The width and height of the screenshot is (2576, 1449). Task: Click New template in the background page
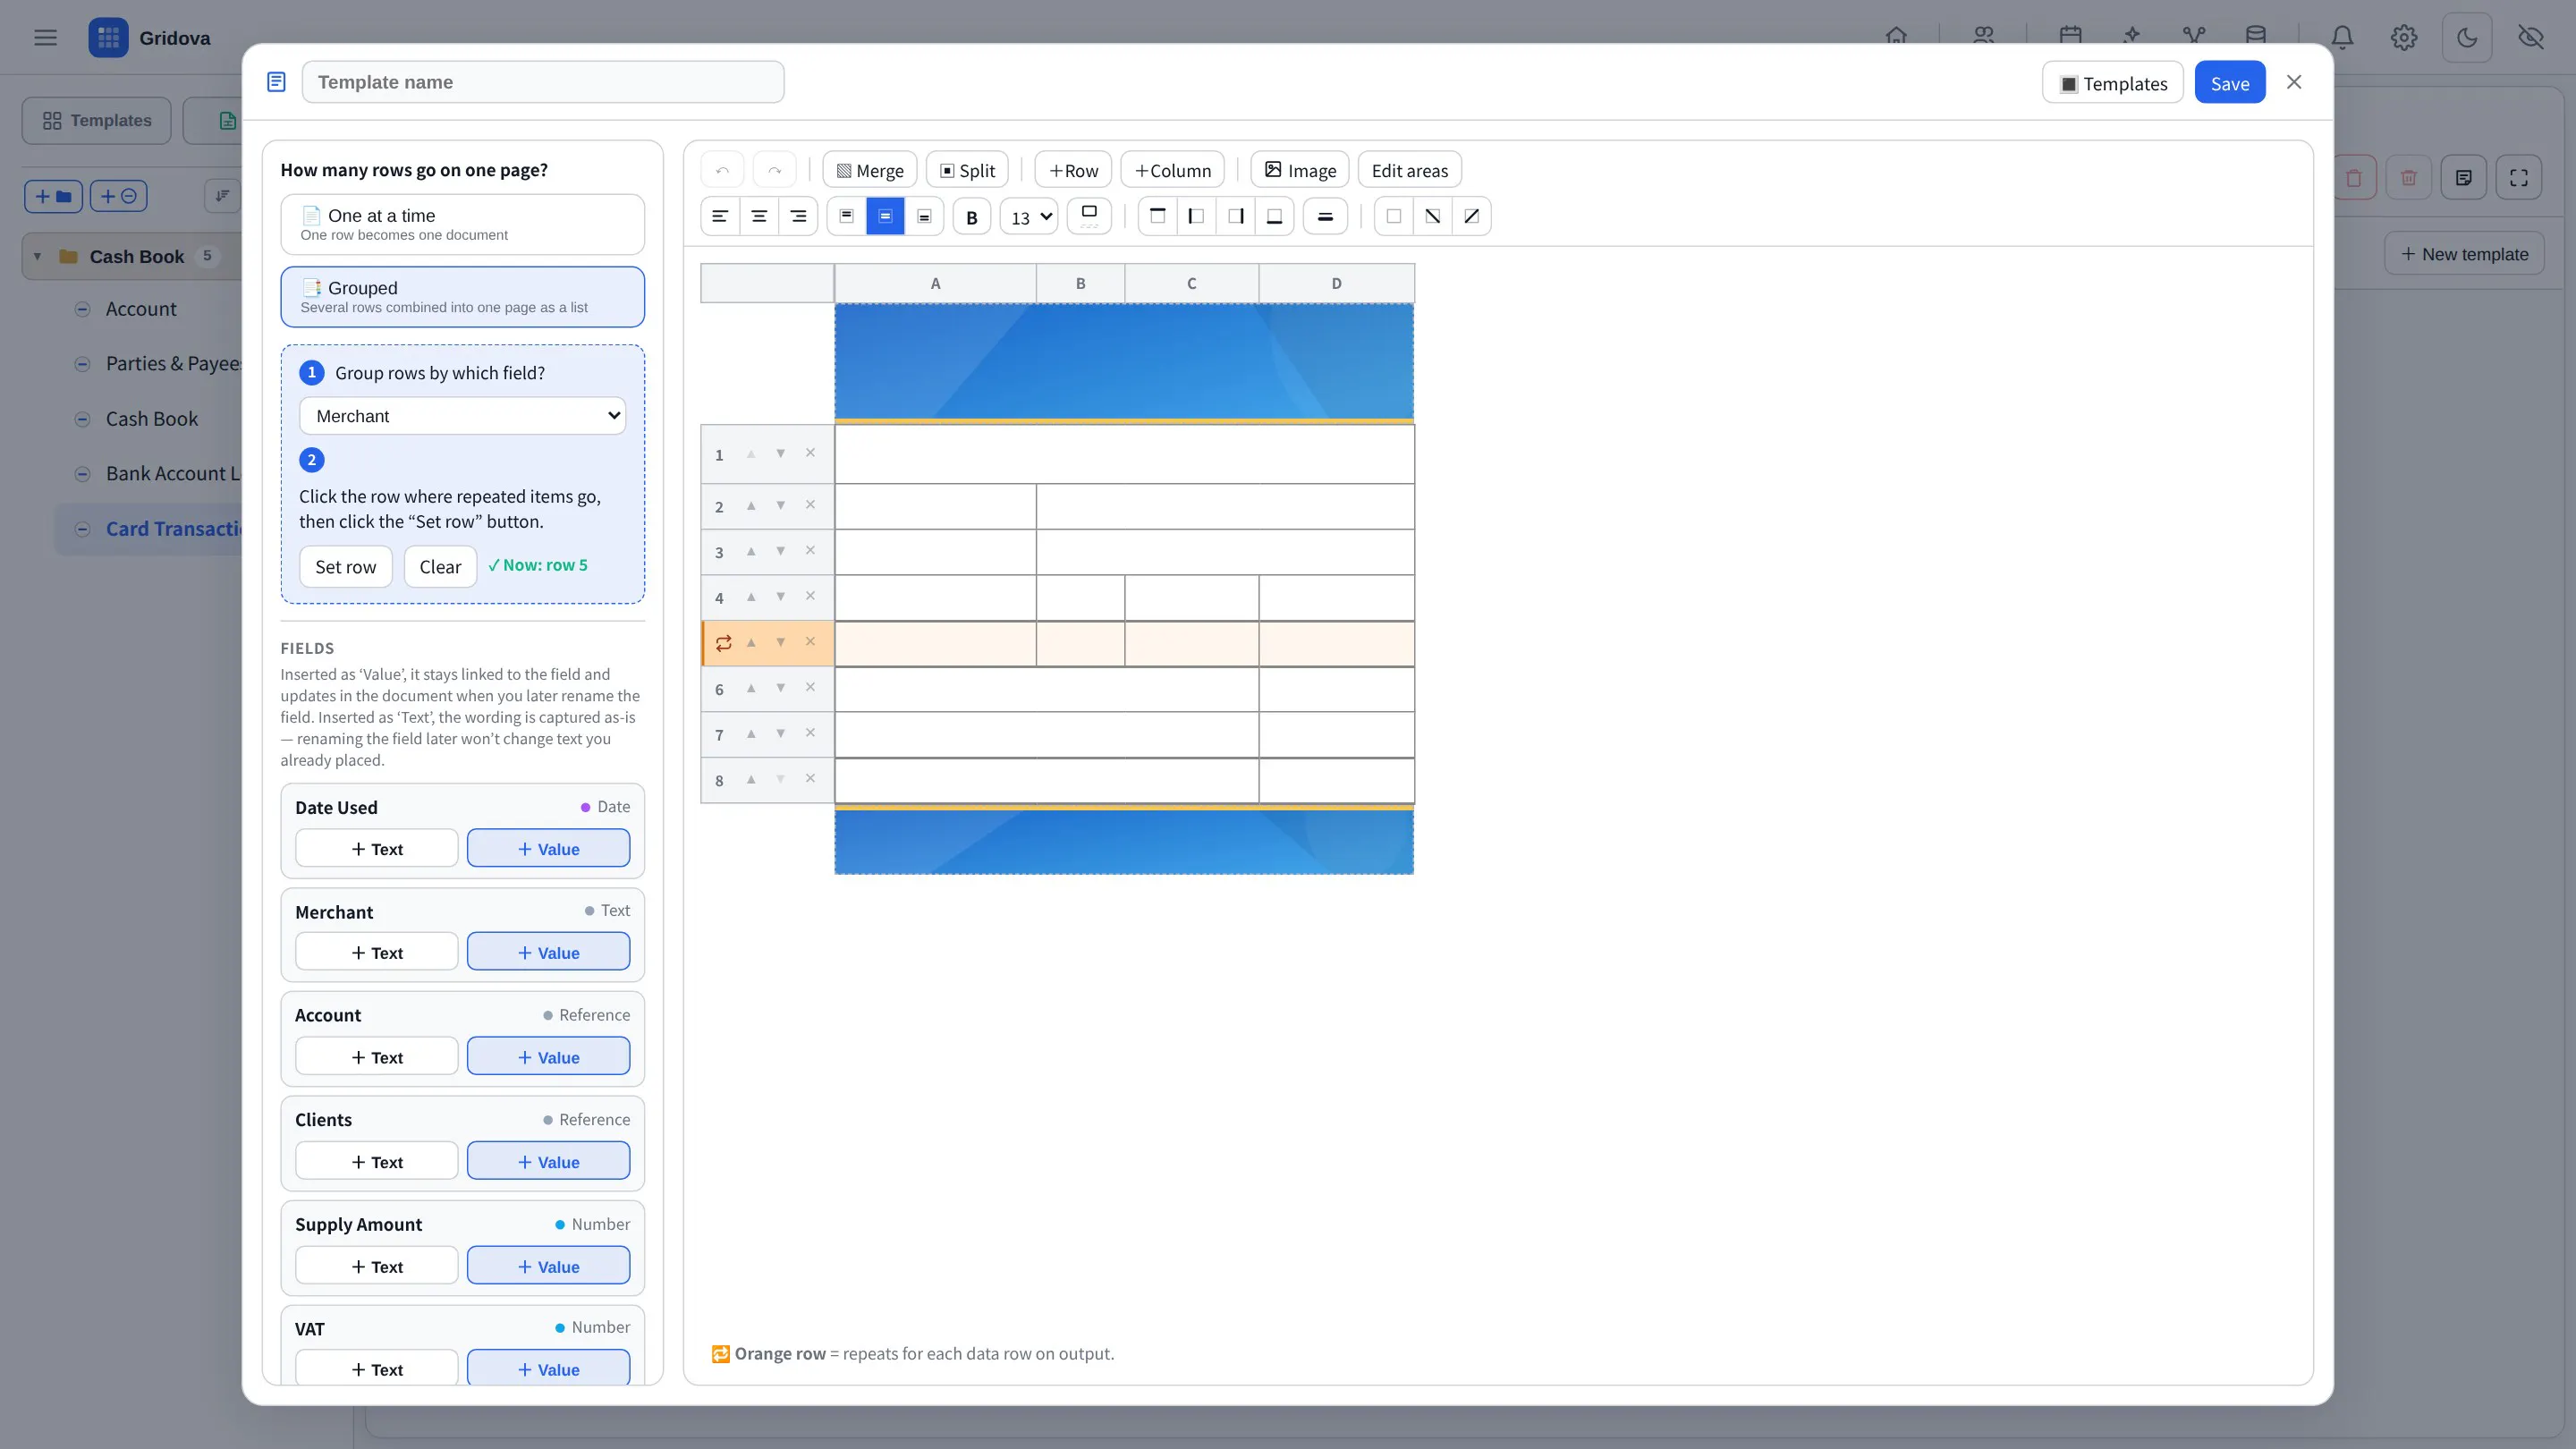pos(2464,254)
